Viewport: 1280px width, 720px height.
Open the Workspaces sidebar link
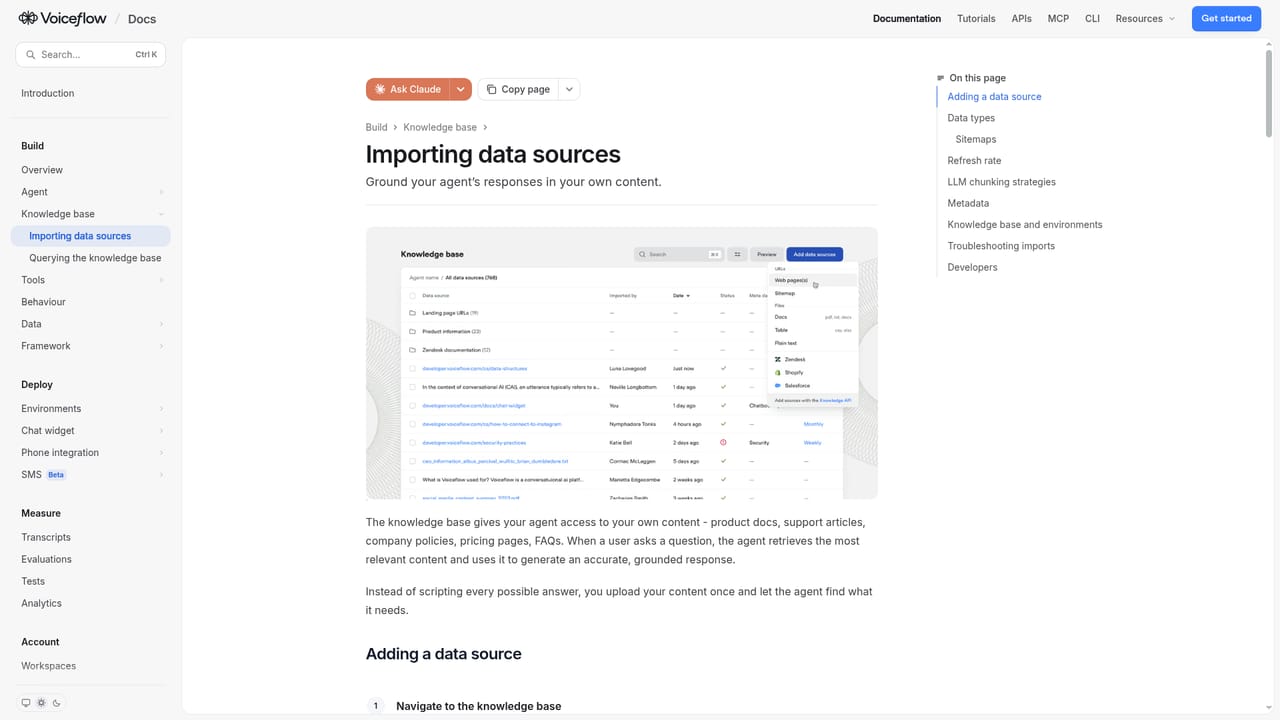click(x=48, y=666)
